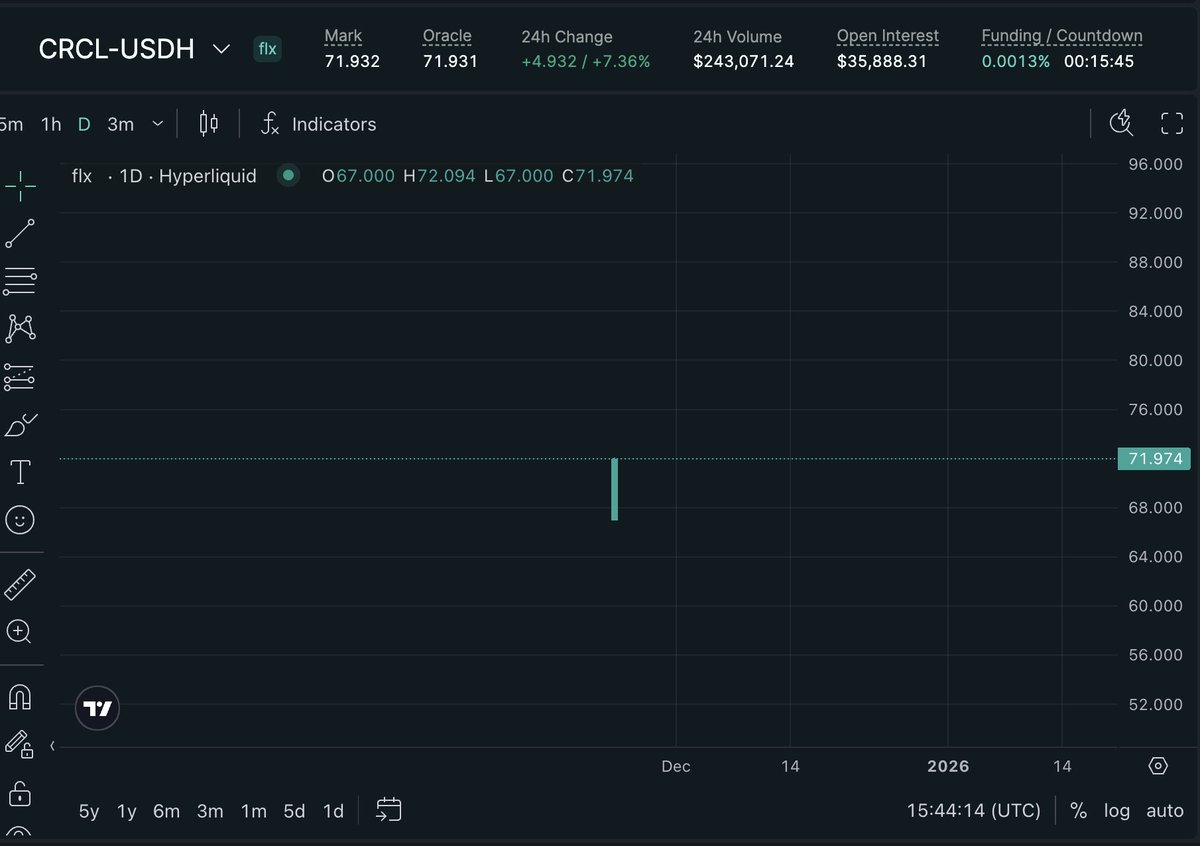Open the emoji icons tool

(20, 520)
